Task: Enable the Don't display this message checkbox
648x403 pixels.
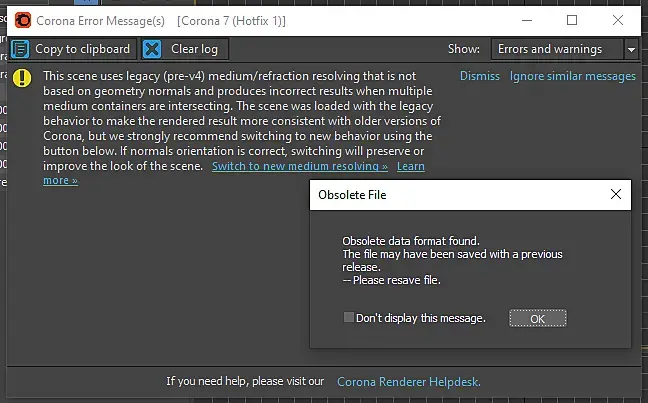Action: [x=348, y=318]
